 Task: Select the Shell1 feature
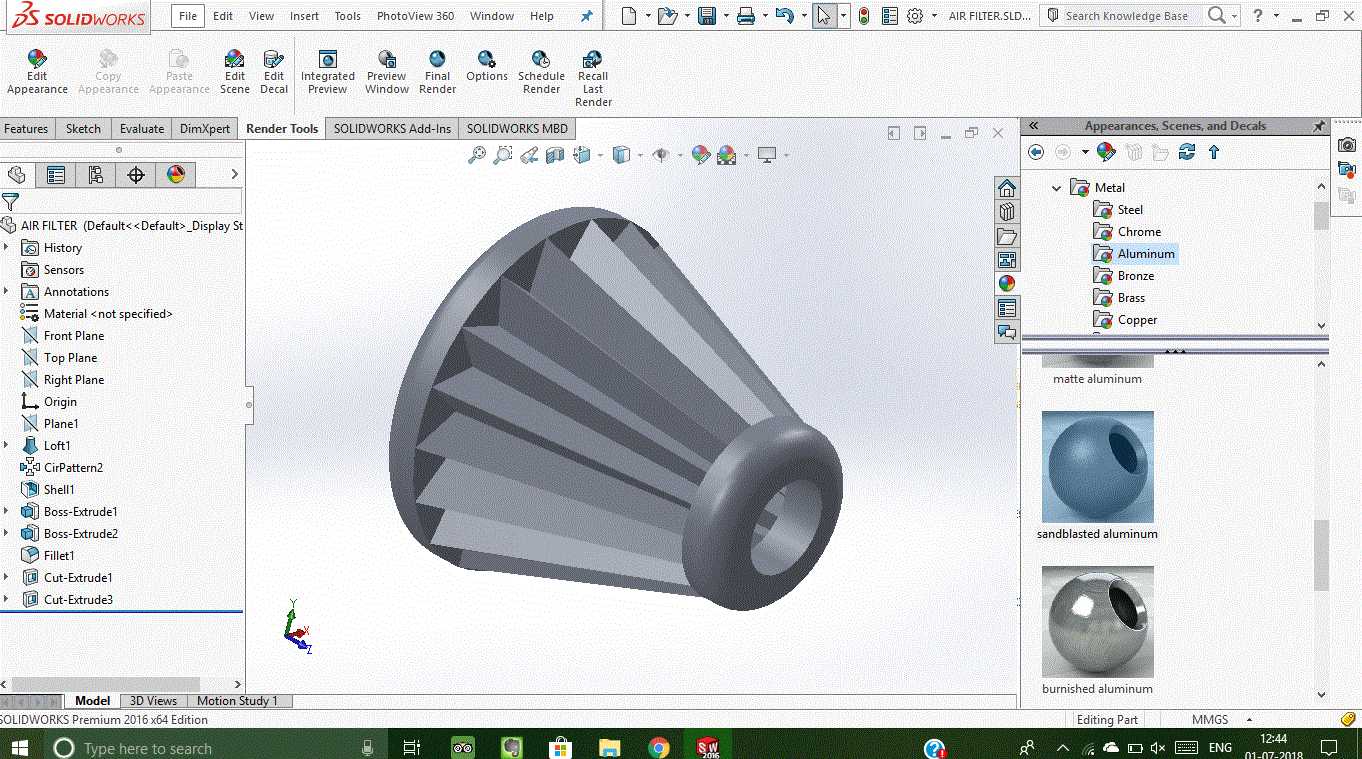point(59,489)
